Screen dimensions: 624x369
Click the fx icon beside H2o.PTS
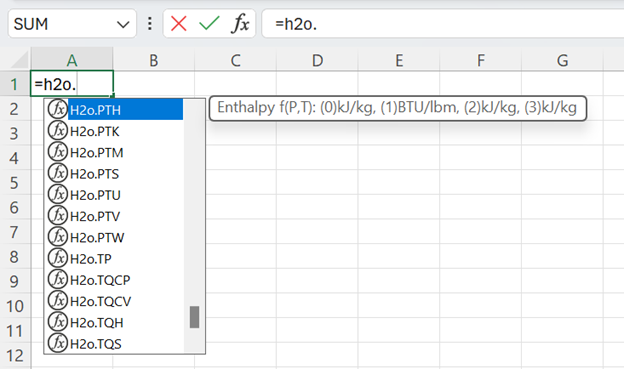coord(58,173)
